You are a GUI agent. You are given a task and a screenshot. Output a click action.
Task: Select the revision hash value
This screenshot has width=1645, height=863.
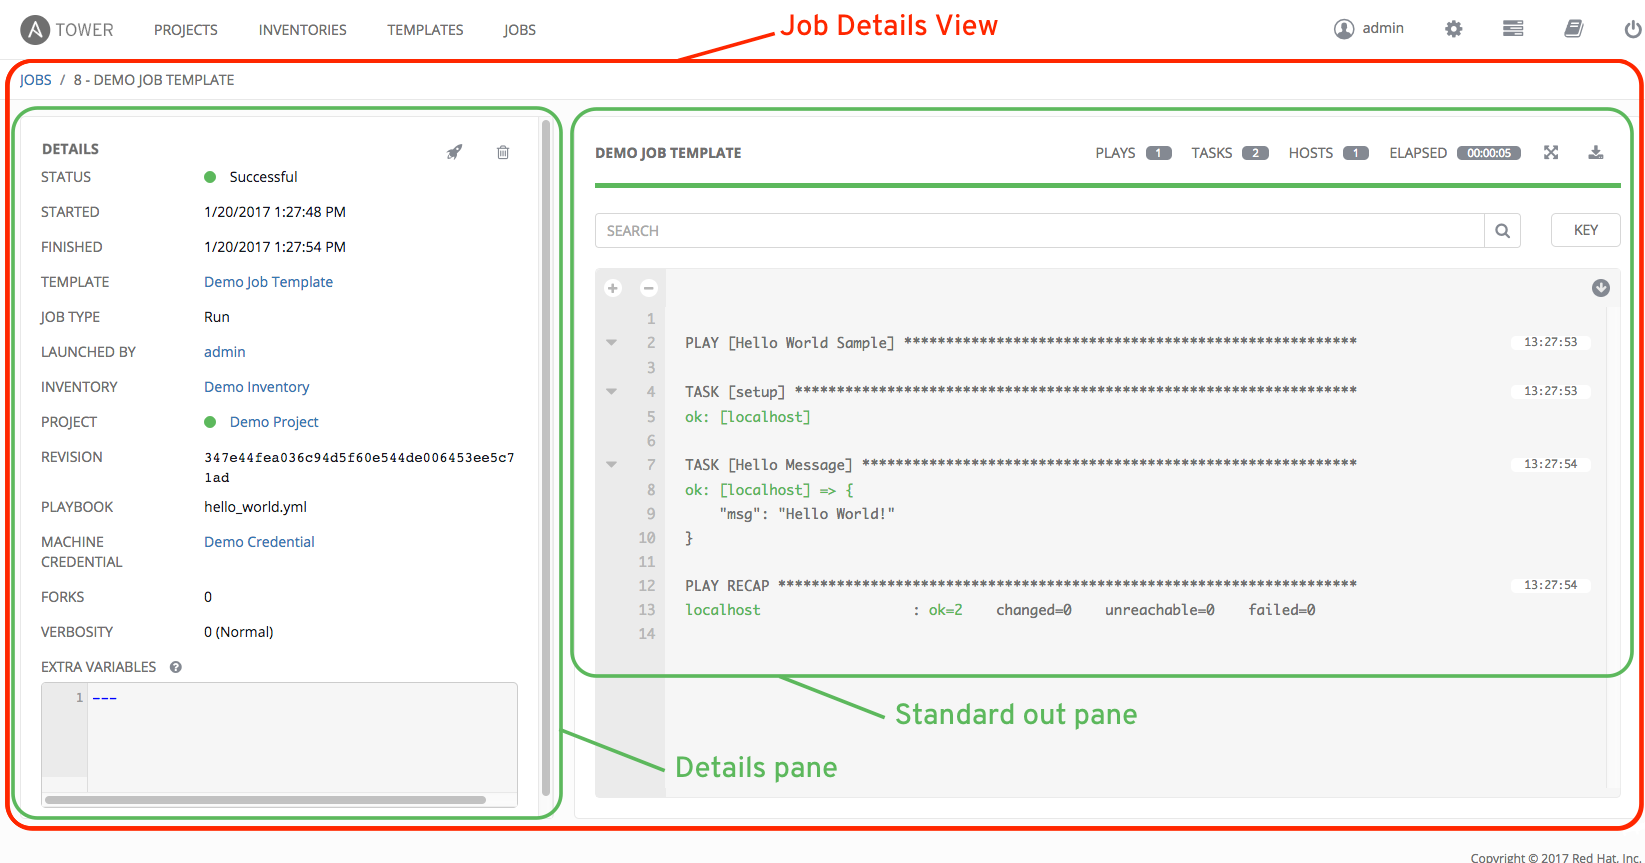pos(359,467)
